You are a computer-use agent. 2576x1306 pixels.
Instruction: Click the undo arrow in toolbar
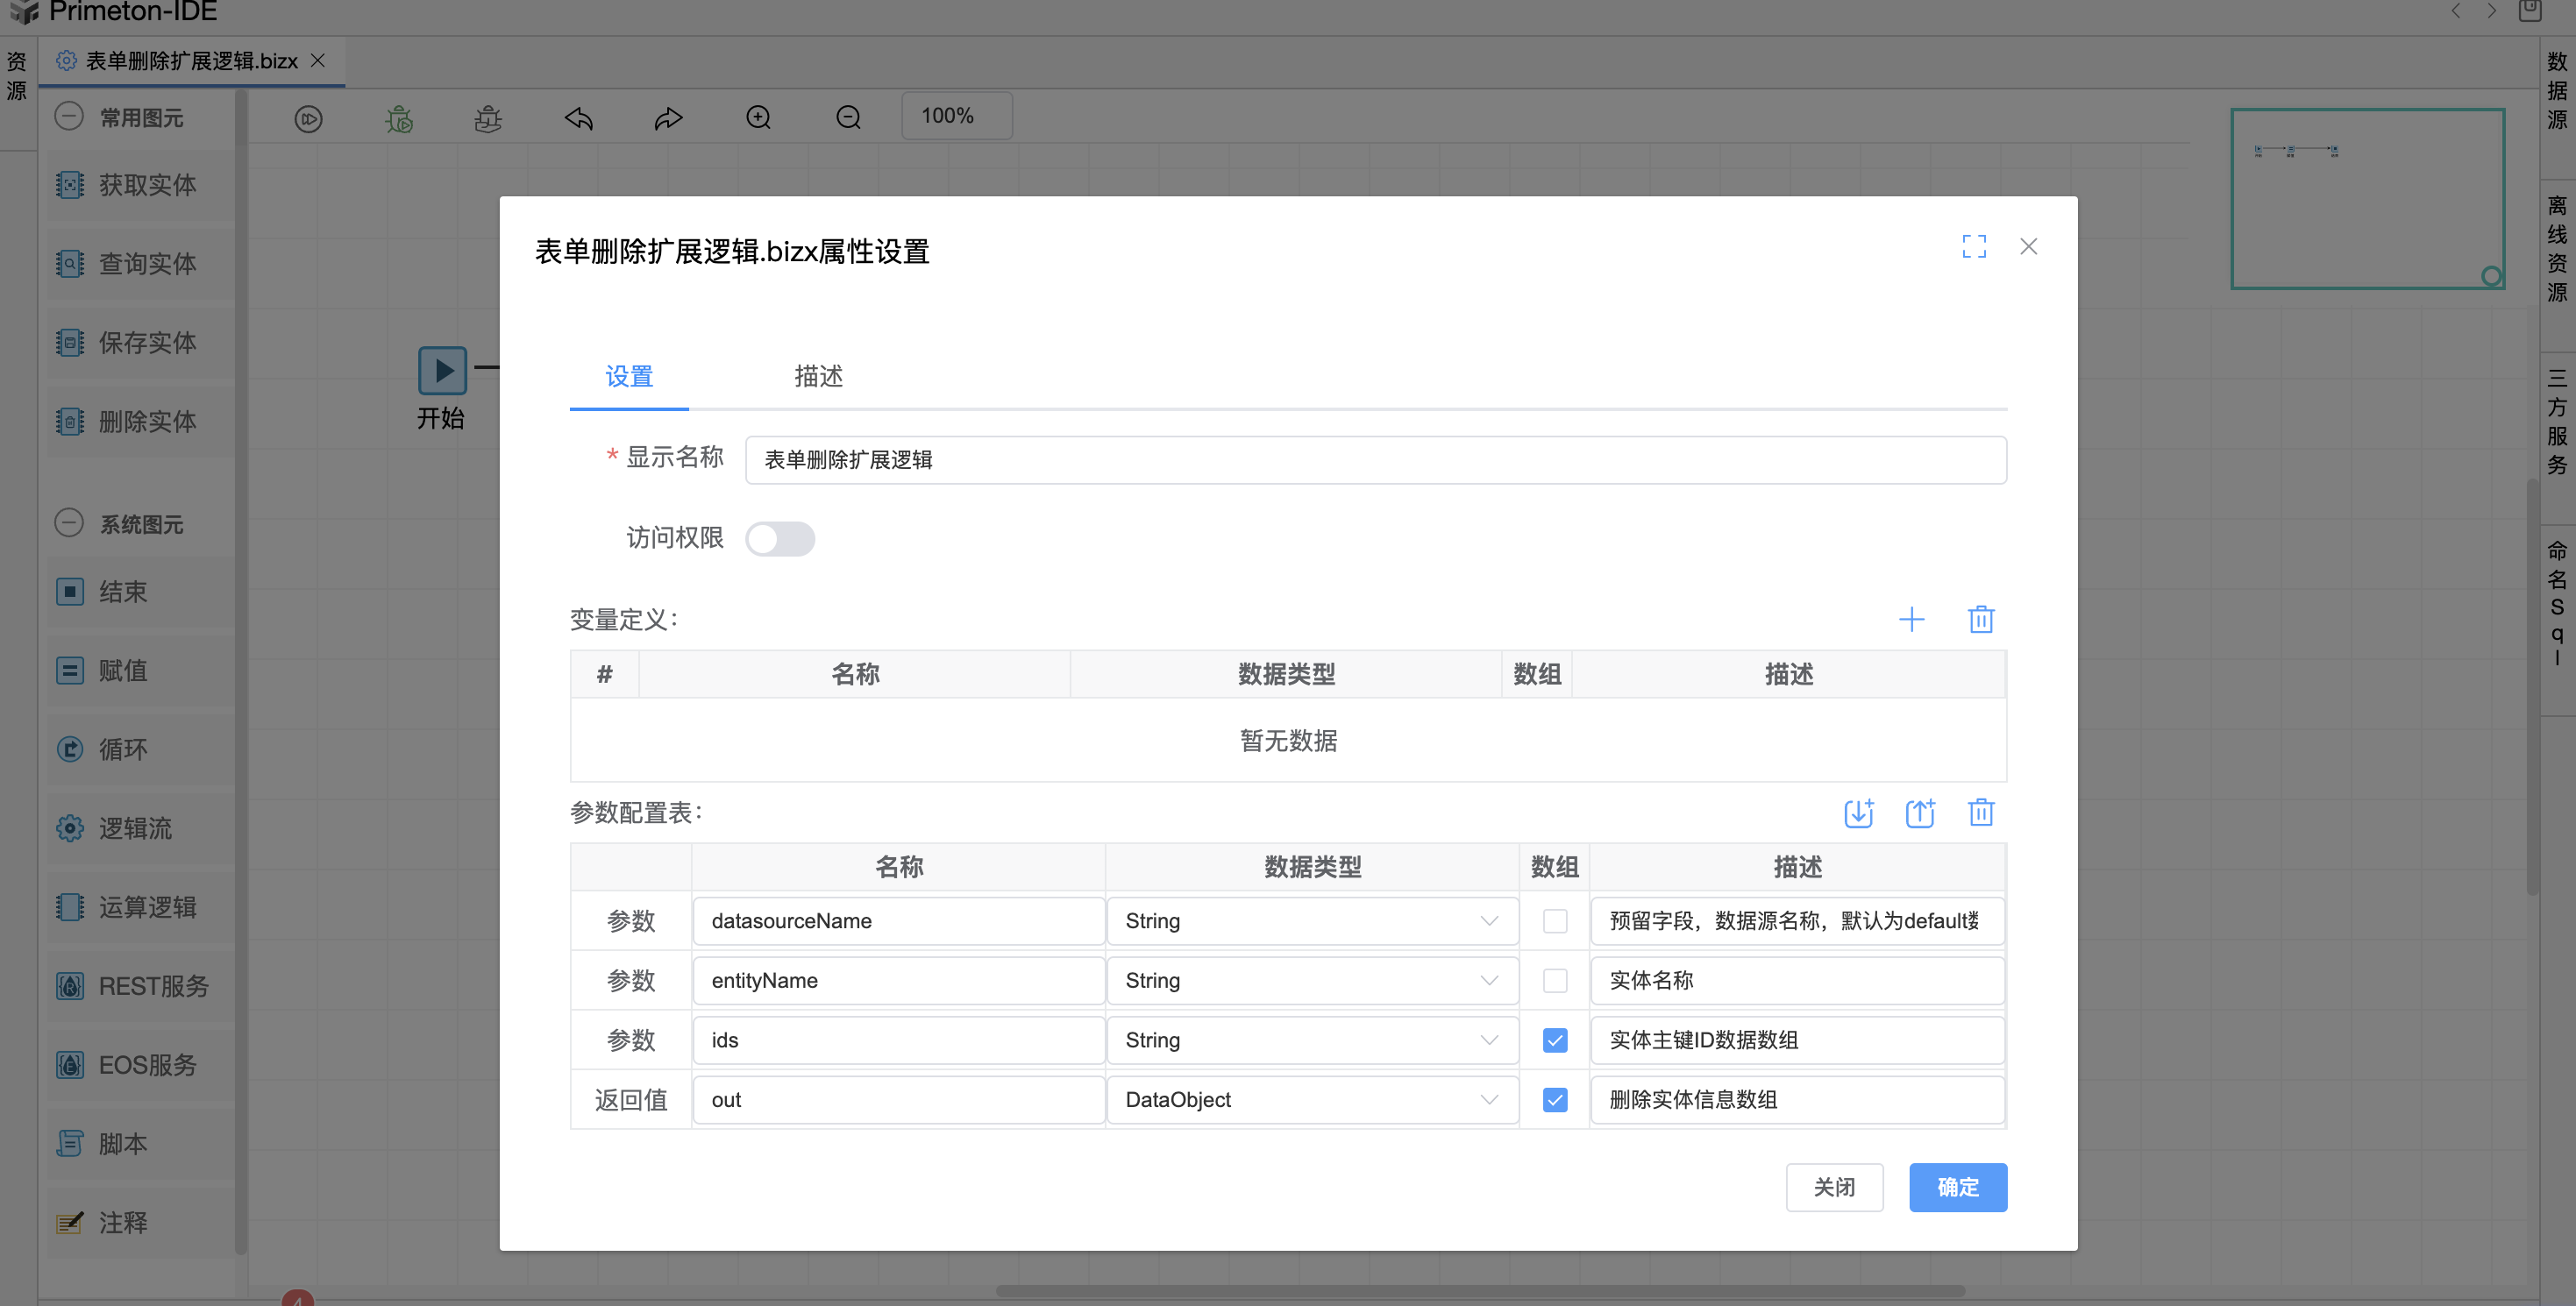[578, 118]
